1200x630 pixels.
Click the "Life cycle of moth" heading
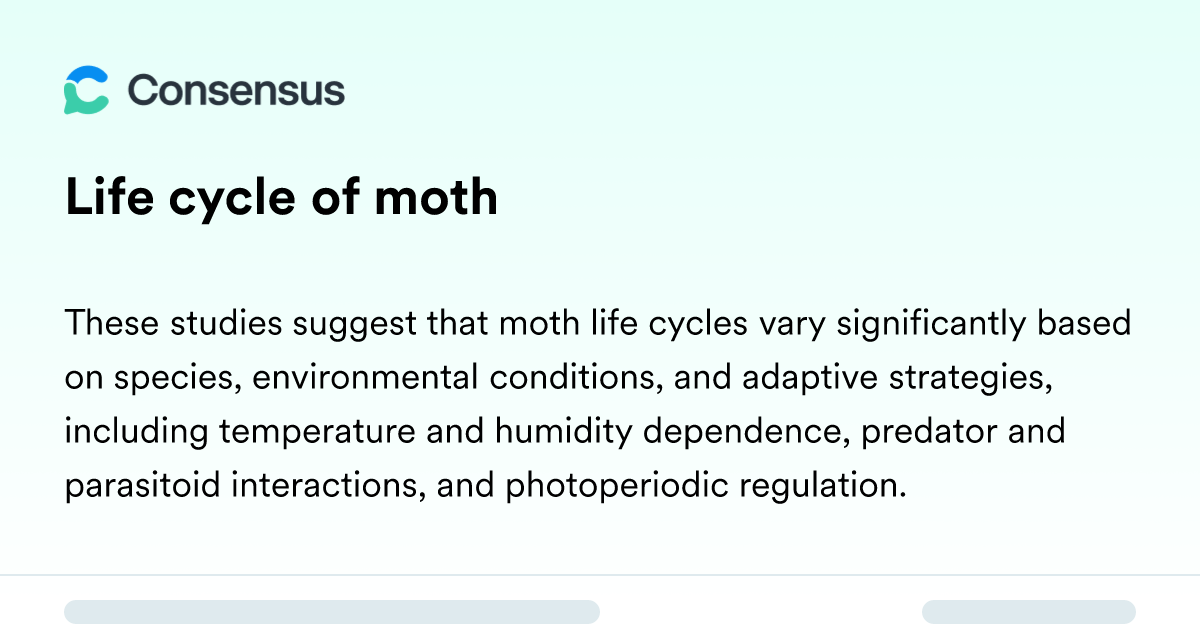pos(281,197)
